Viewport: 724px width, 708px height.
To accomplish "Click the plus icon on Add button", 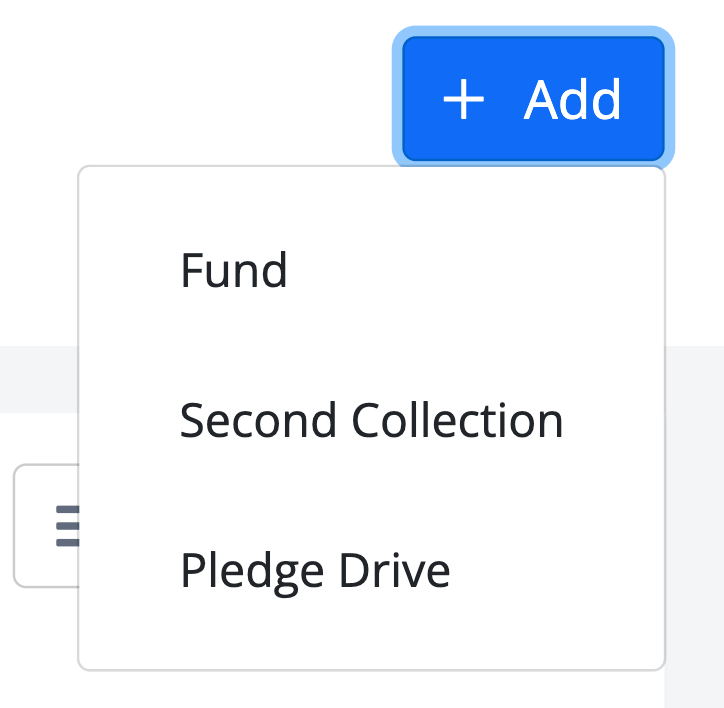I will click(x=463, y=99).
